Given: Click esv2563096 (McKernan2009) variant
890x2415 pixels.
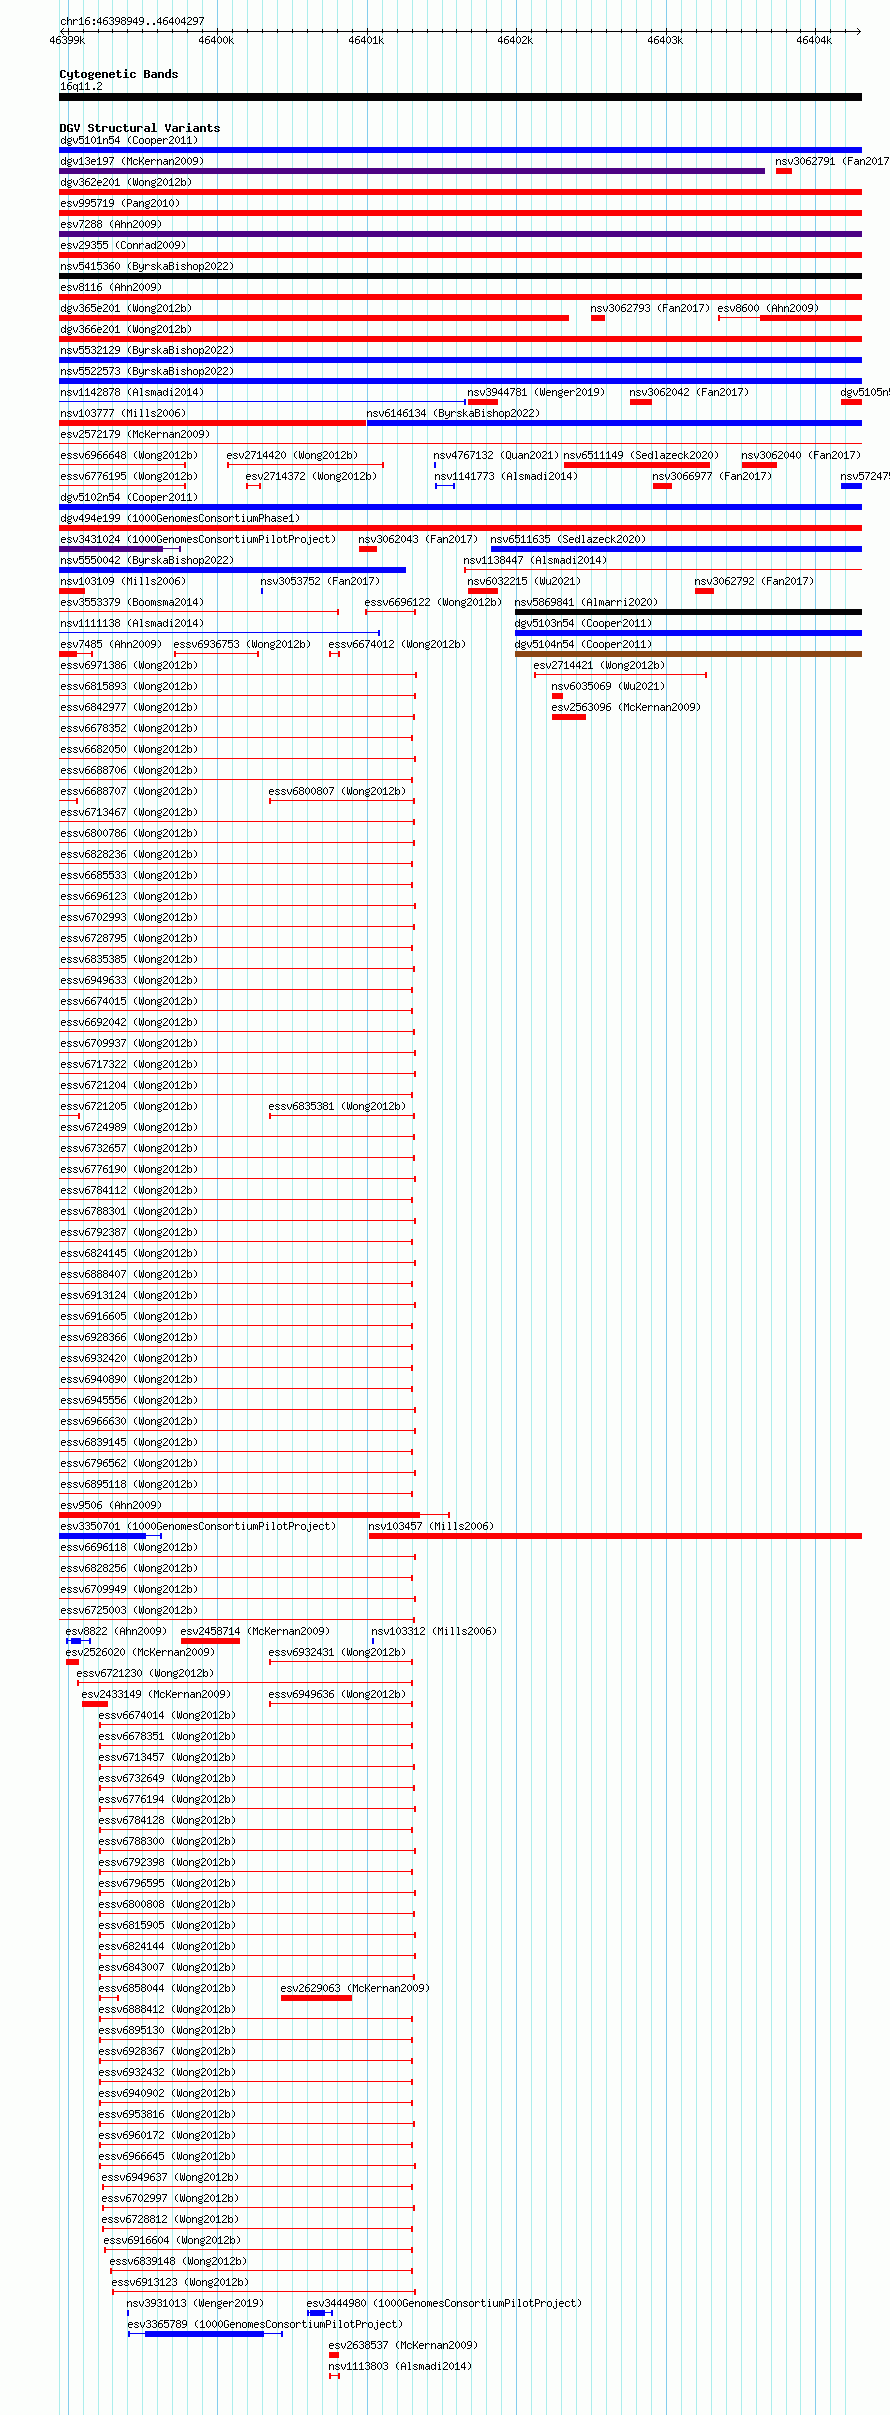Looking at the screenshot, I should click(x=569, y=717).
